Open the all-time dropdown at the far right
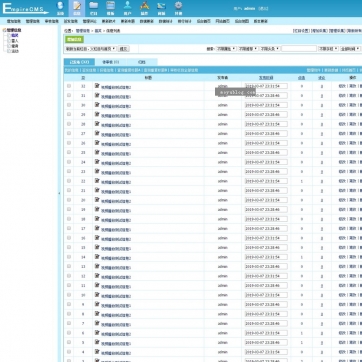Screen dimensions: 362x362 tap(350, 49)
